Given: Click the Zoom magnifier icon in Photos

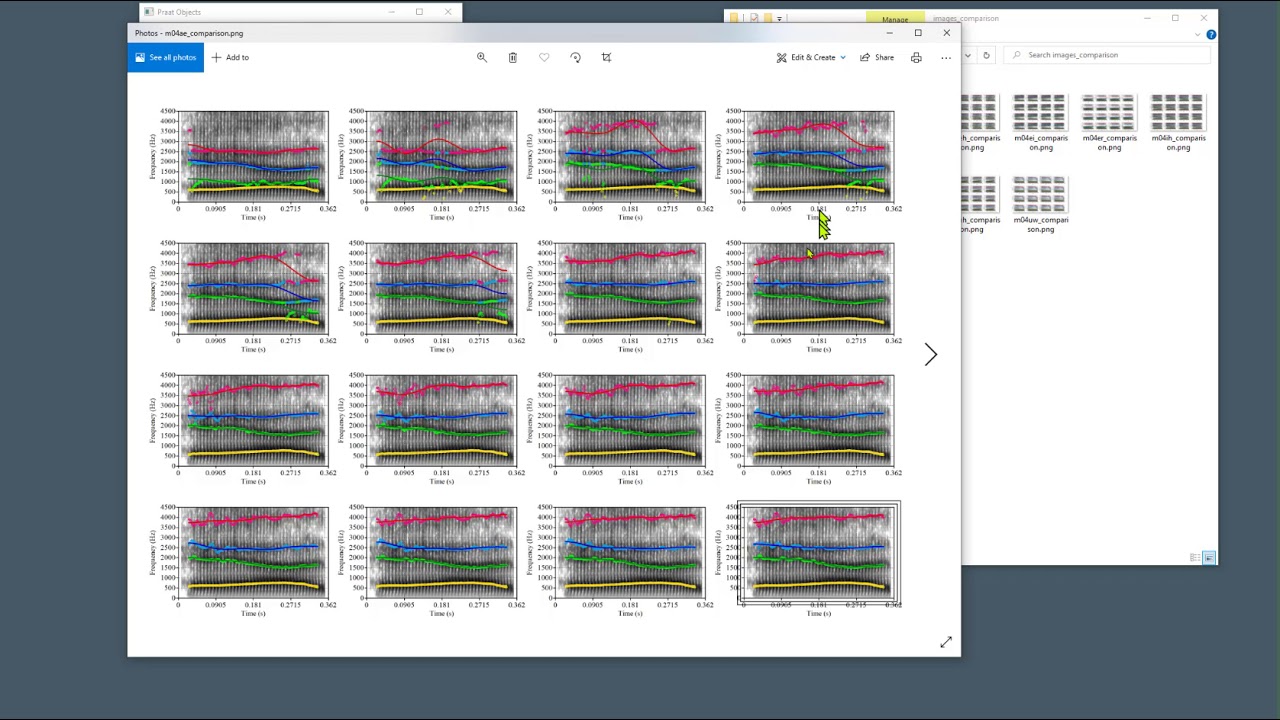Looking at the screenshot, I should tap(481, 57).
